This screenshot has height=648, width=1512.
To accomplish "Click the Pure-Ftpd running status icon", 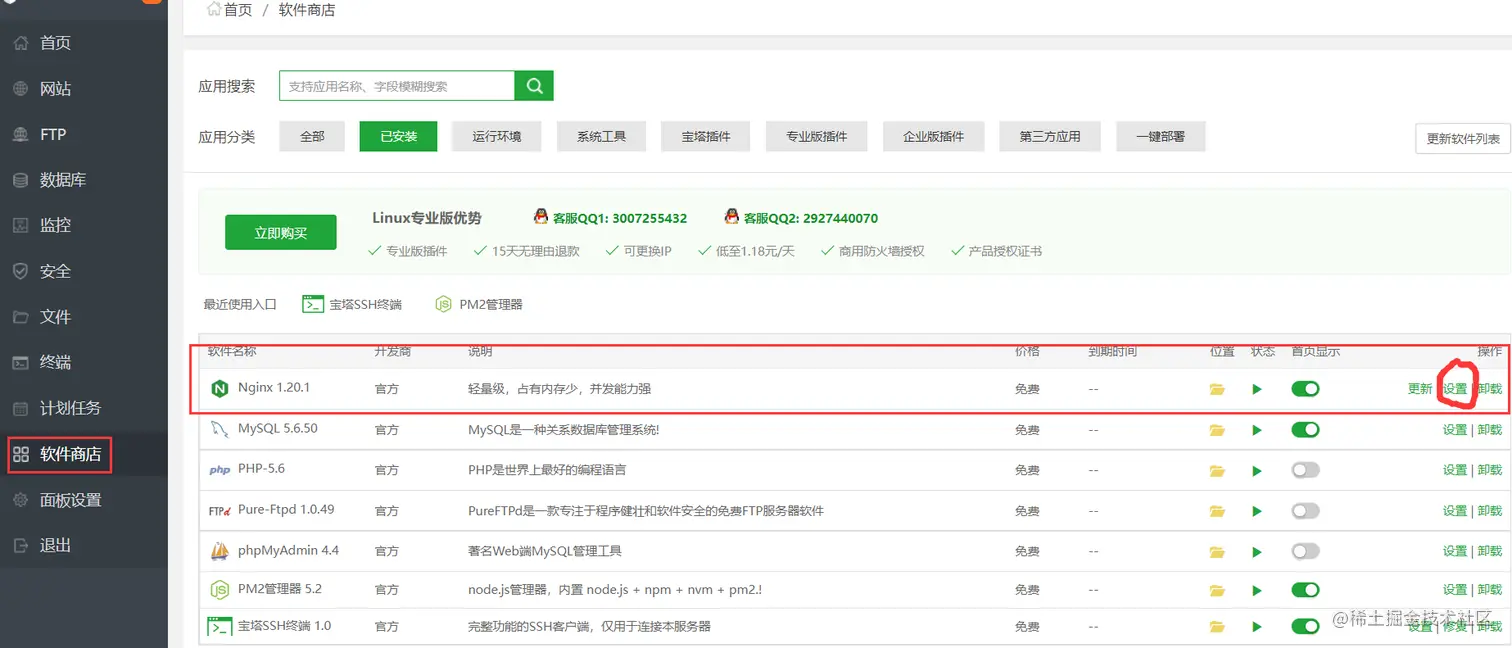I will [1258, 511].
